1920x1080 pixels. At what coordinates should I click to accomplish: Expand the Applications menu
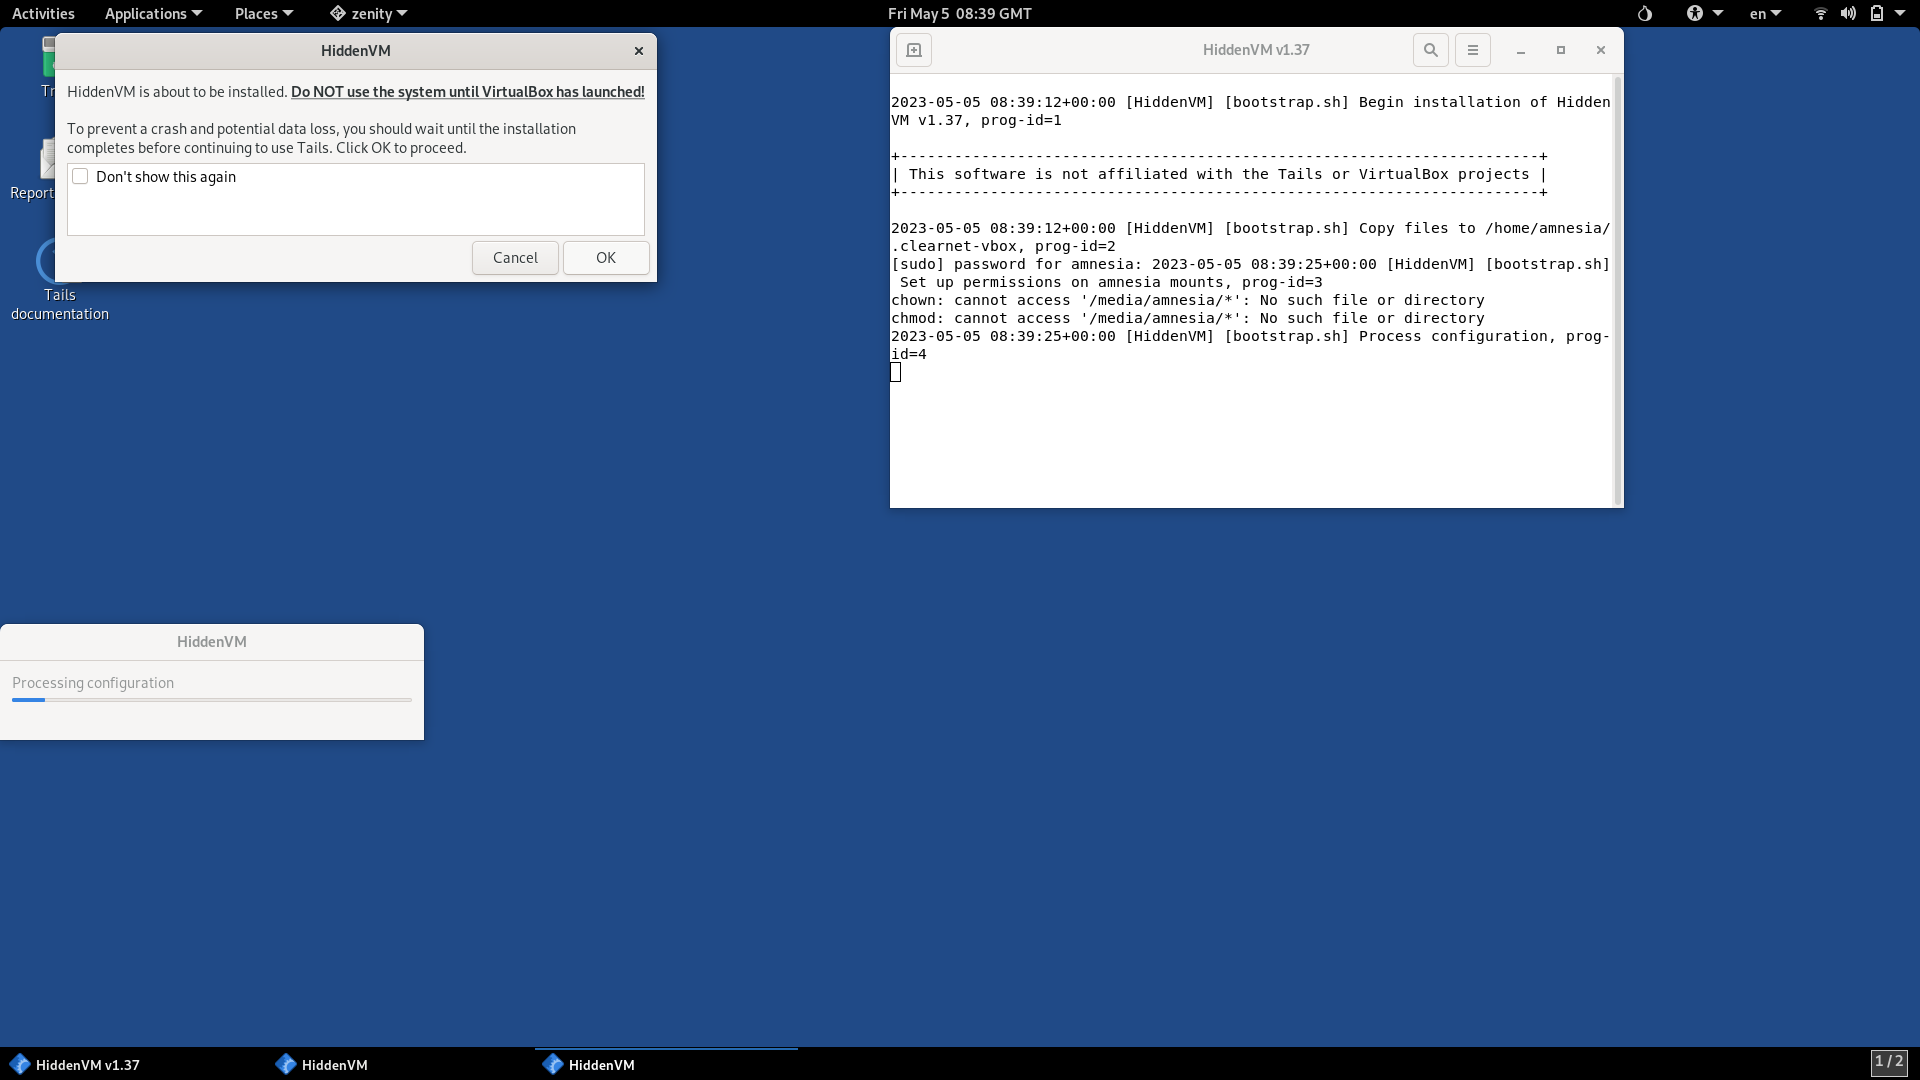click(153, 14)
